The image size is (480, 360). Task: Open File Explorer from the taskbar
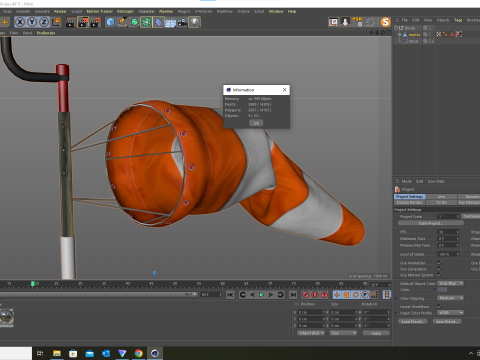point(57,353)
